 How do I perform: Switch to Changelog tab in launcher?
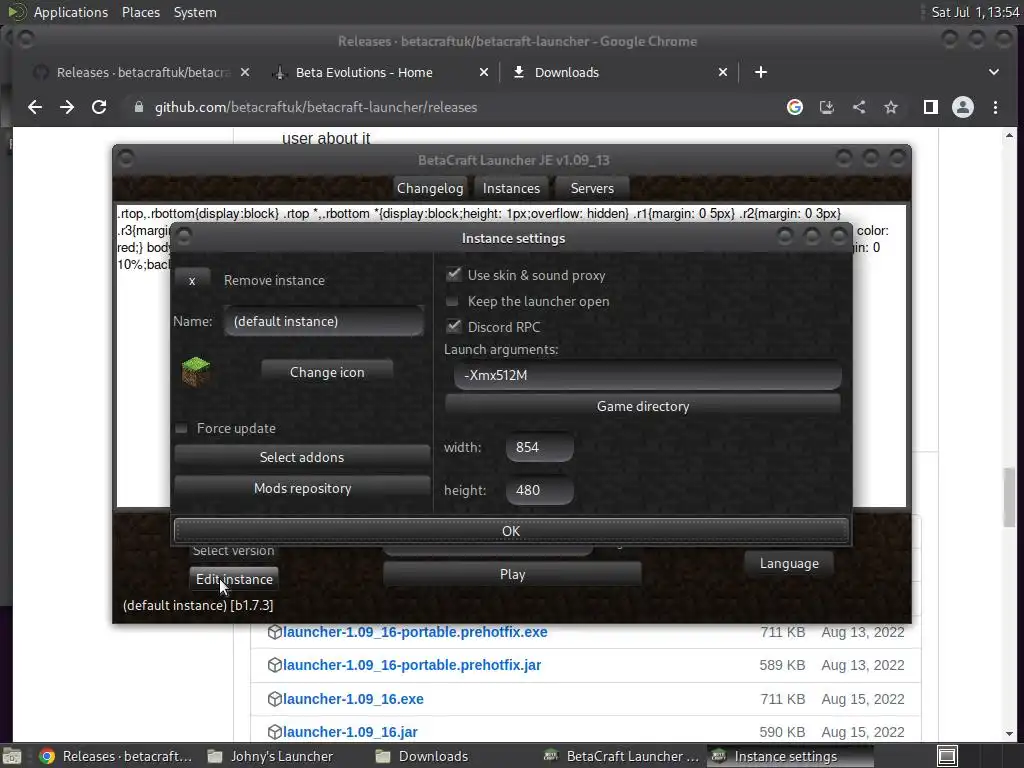tap(430, 188)
